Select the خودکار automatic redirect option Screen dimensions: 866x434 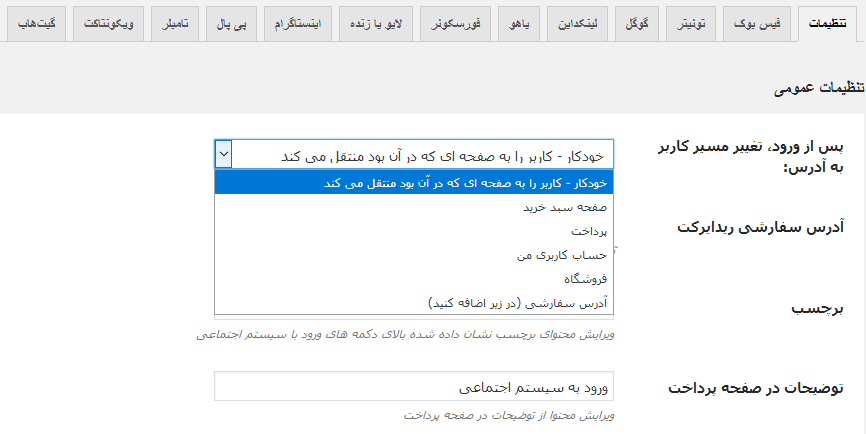click(x=414, y=183)
